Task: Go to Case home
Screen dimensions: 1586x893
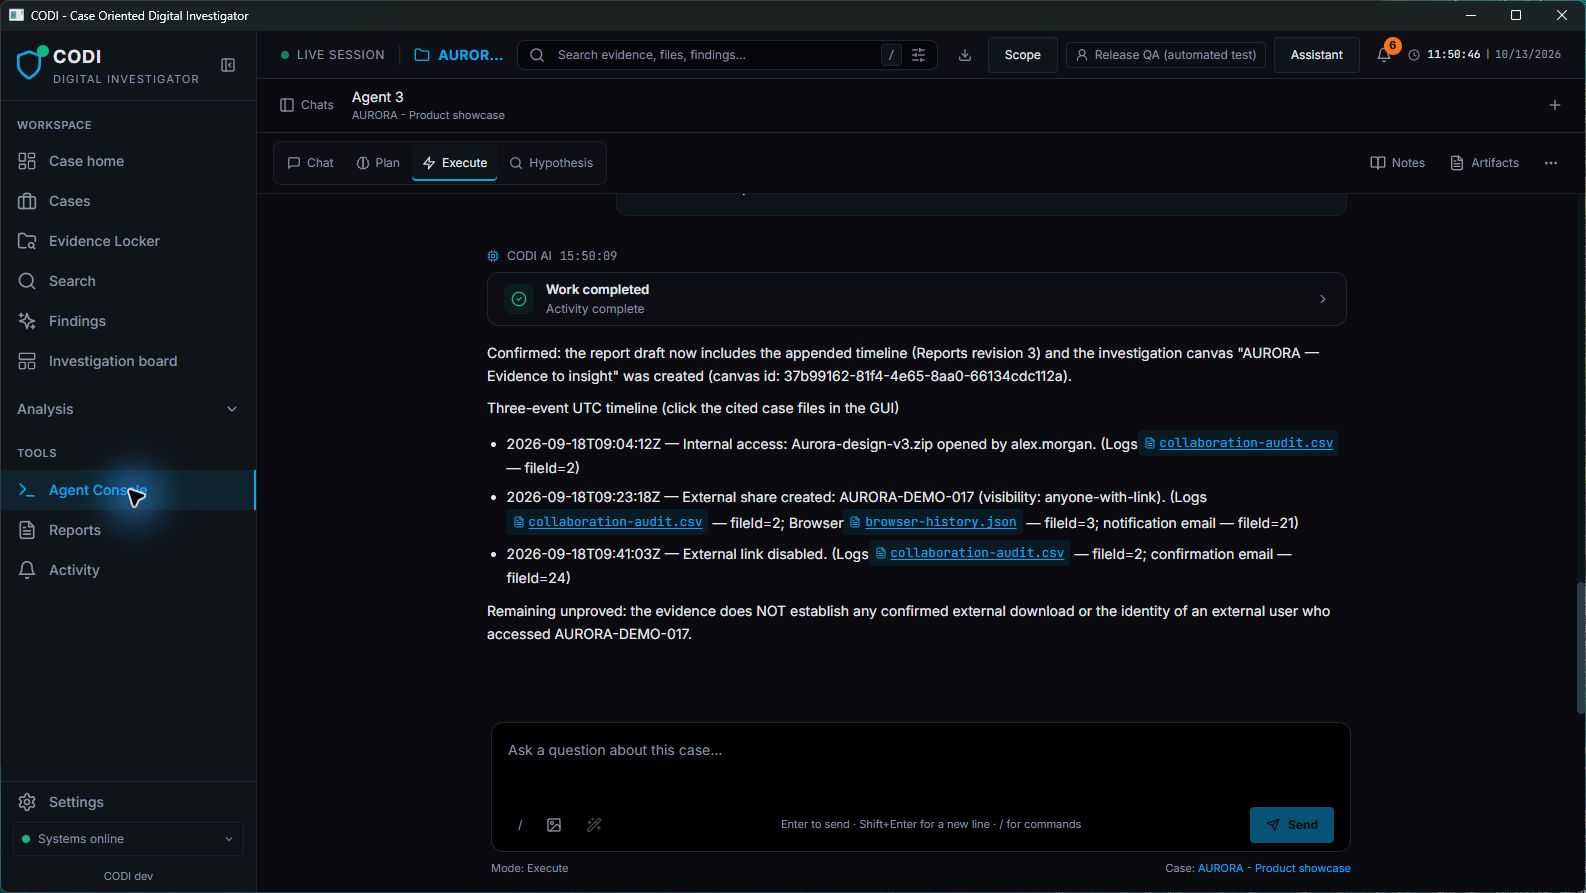Action: (x=128, y=161)
